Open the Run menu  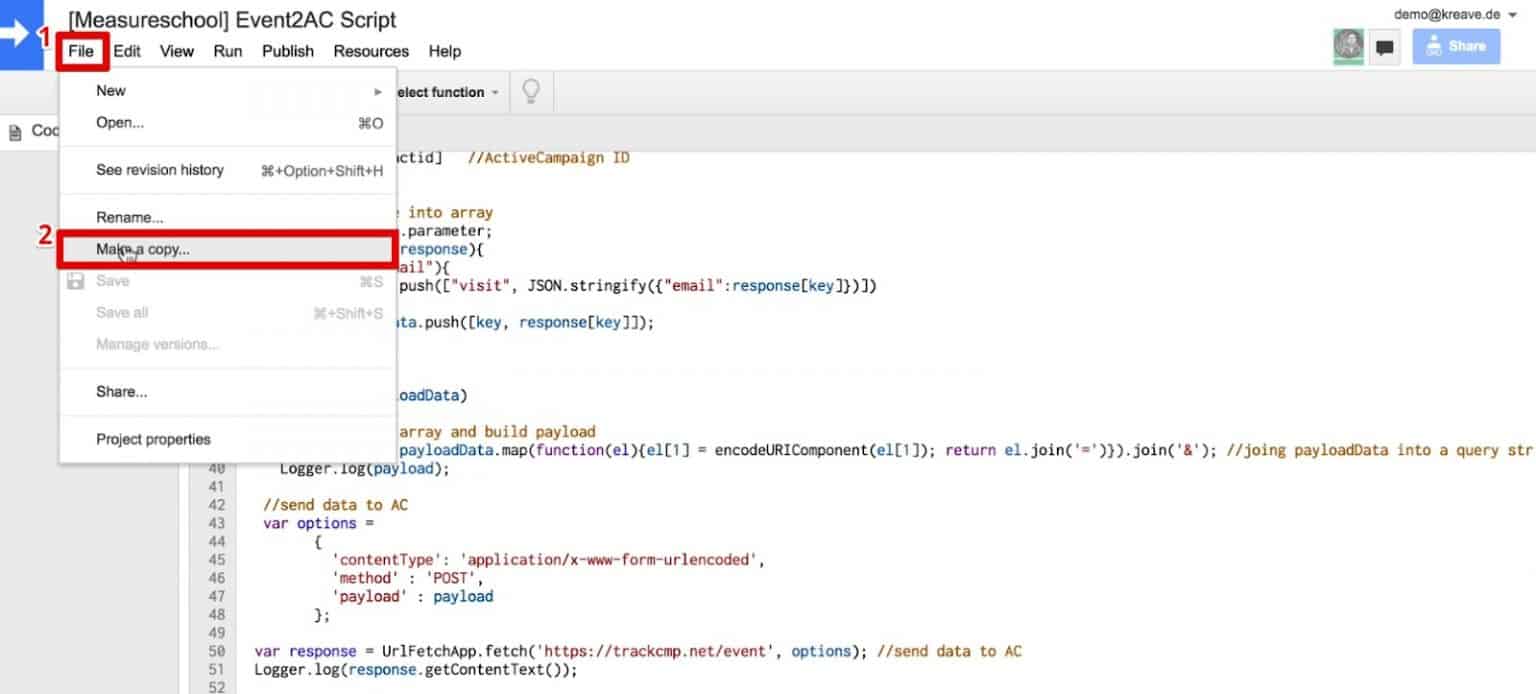click(x=228, y=51)
